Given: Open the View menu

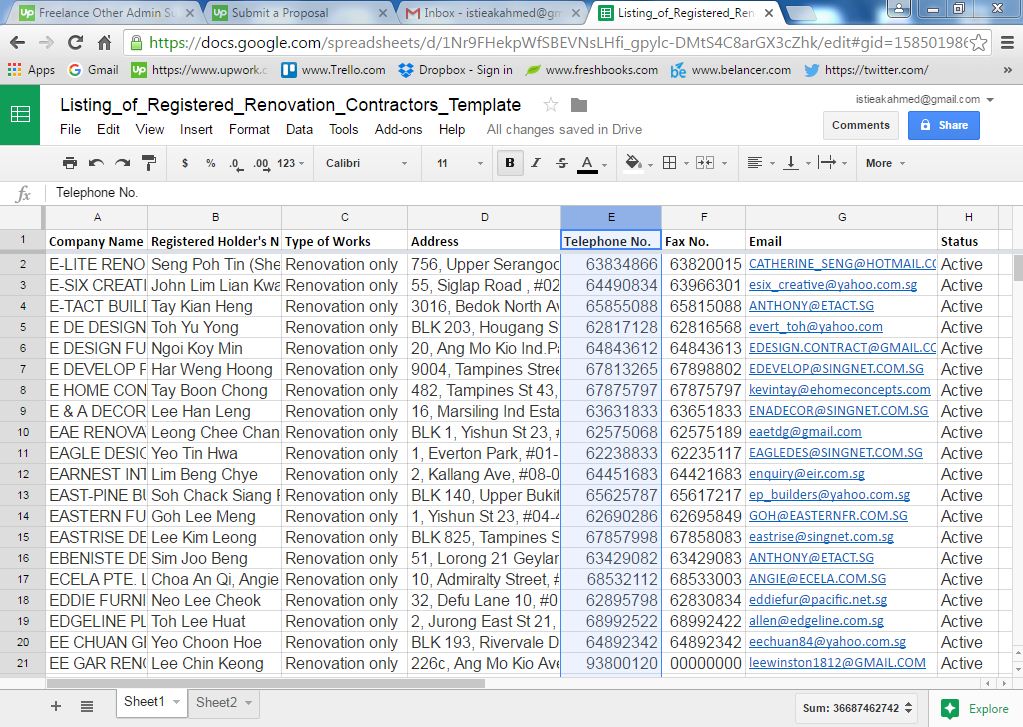Looking at the screenshot, I should coord(149,129).
